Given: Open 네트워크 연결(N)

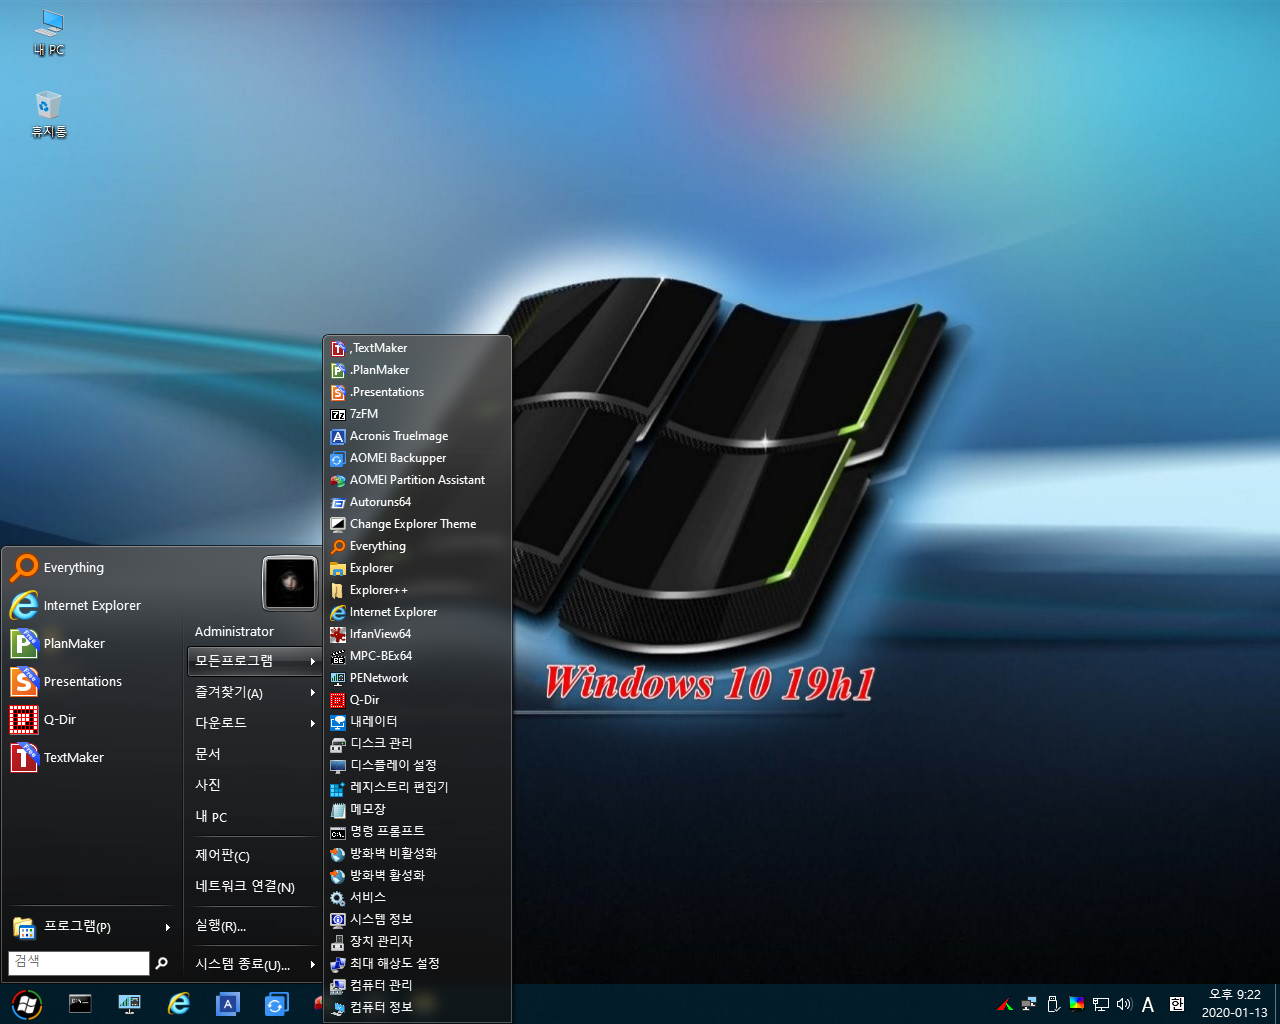Looking at the screenshot, I should 254,886.
